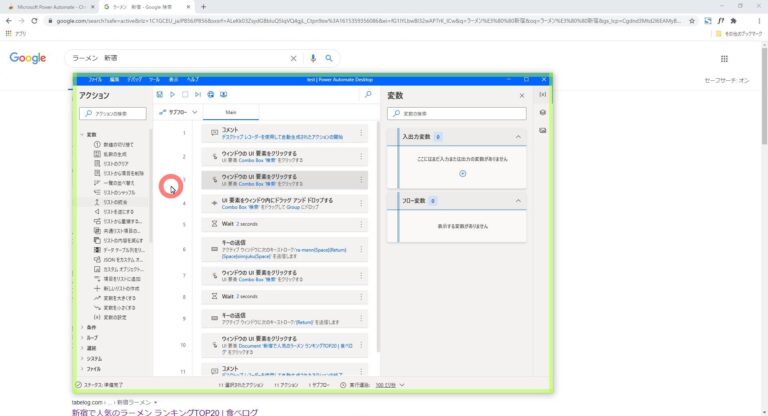The width and height of the screenshot is (768, 416).
Task: Open the 編集 menu
Action: pyautogui.click(x=115, y=79)
